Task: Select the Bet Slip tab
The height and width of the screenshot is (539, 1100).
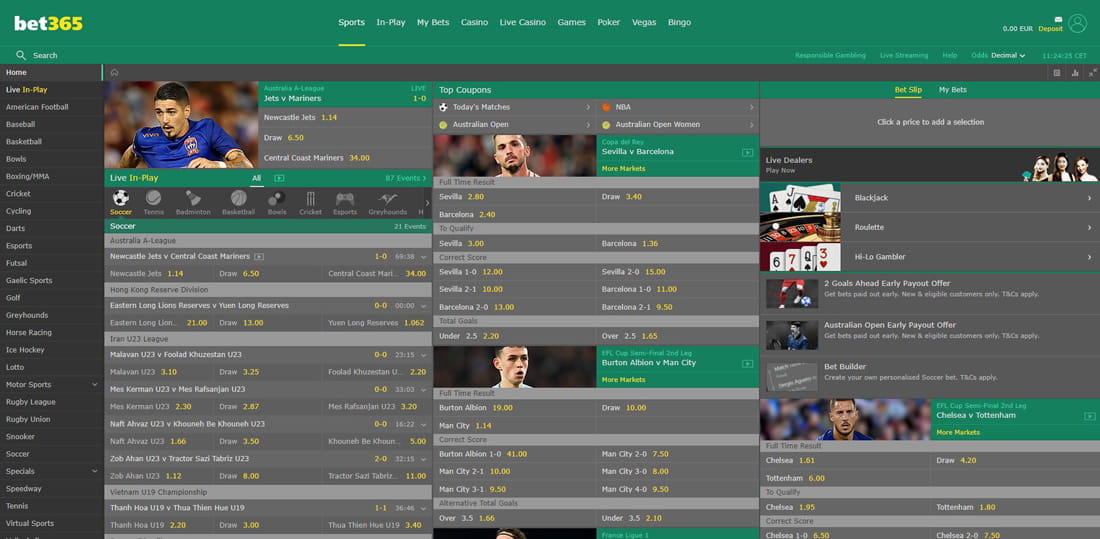Action: [908, 90]
